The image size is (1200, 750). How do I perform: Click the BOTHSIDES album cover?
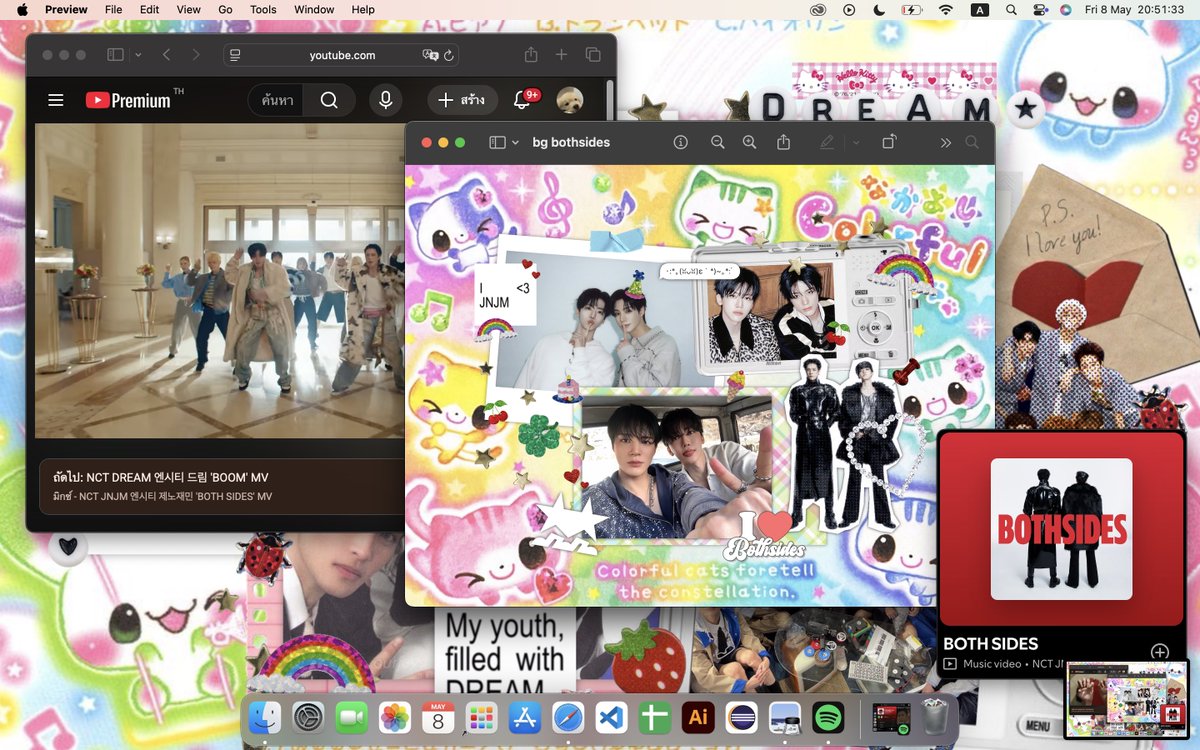pyautogui.click(x=1061, y=529)
